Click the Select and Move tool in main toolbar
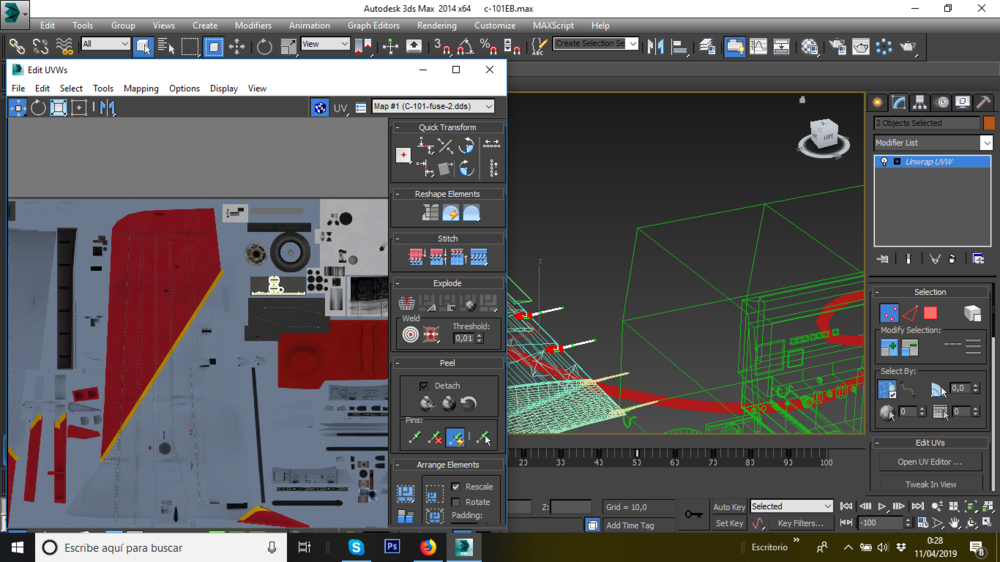Image resolution: width=1000 pixels, height=562 pixels. 237,46
